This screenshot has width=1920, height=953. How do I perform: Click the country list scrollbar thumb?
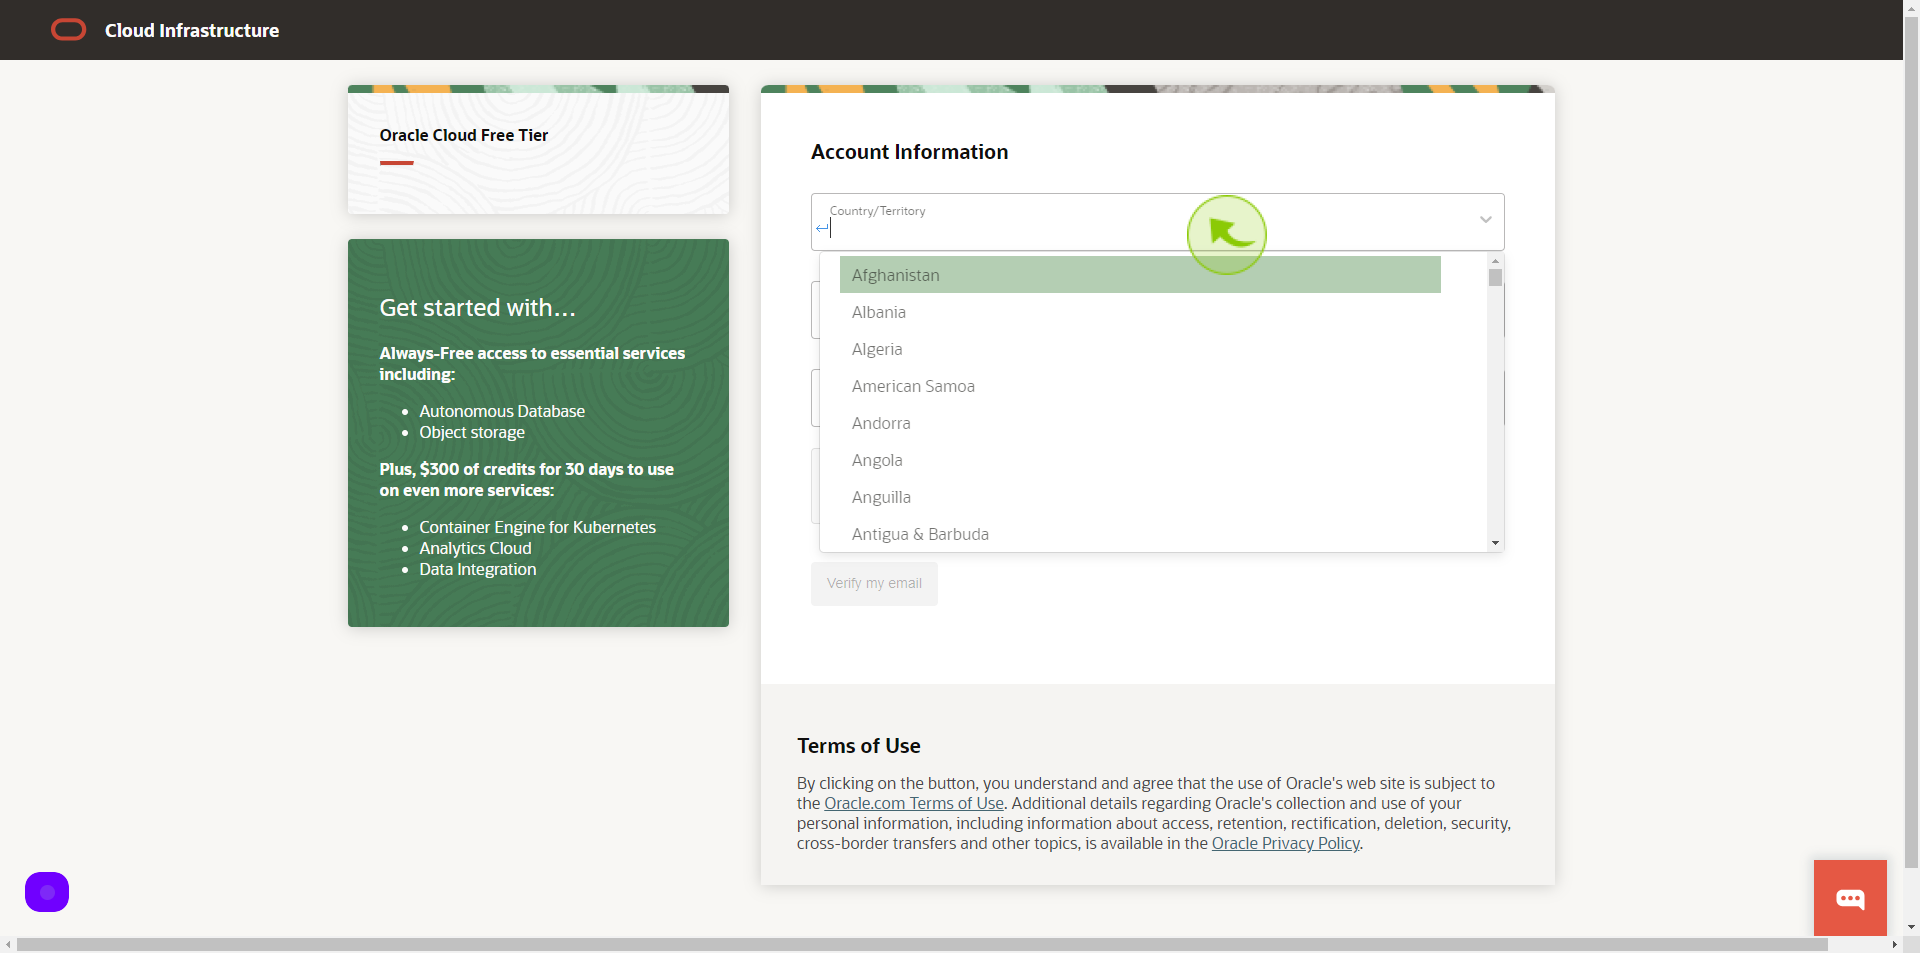[x=1495, y=277]
